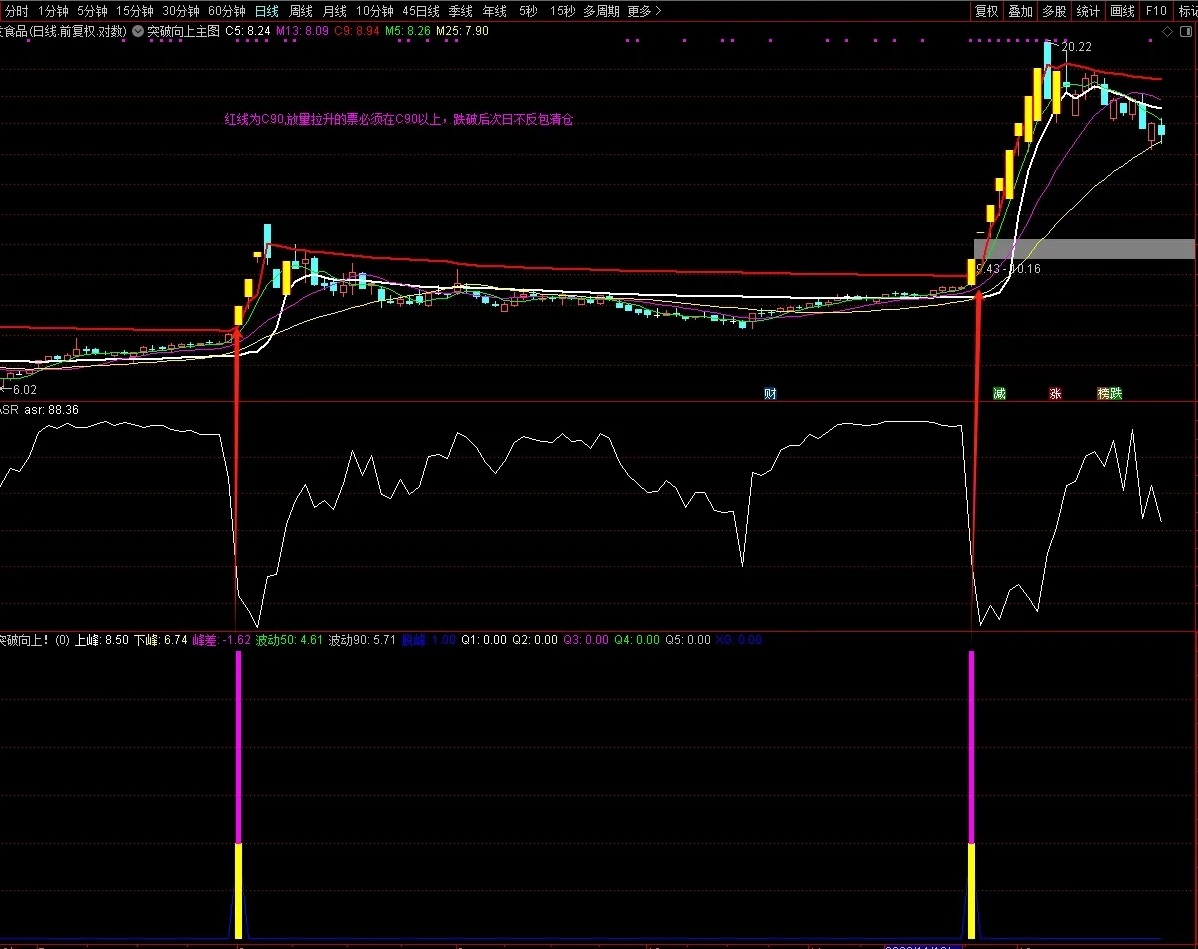
Task: Expand the 更多 periods list
Action: (x=644, y=11)
